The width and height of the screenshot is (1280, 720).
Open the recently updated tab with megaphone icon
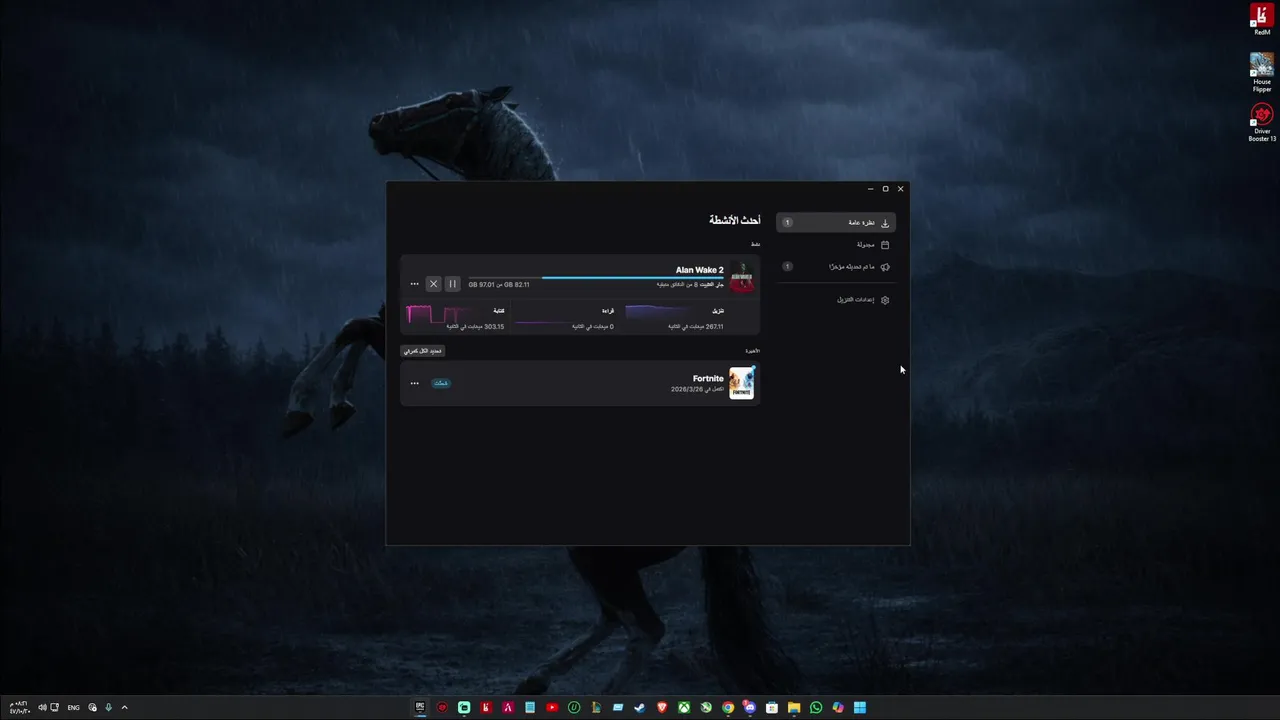pyautogui.click(x=836, y=267)
